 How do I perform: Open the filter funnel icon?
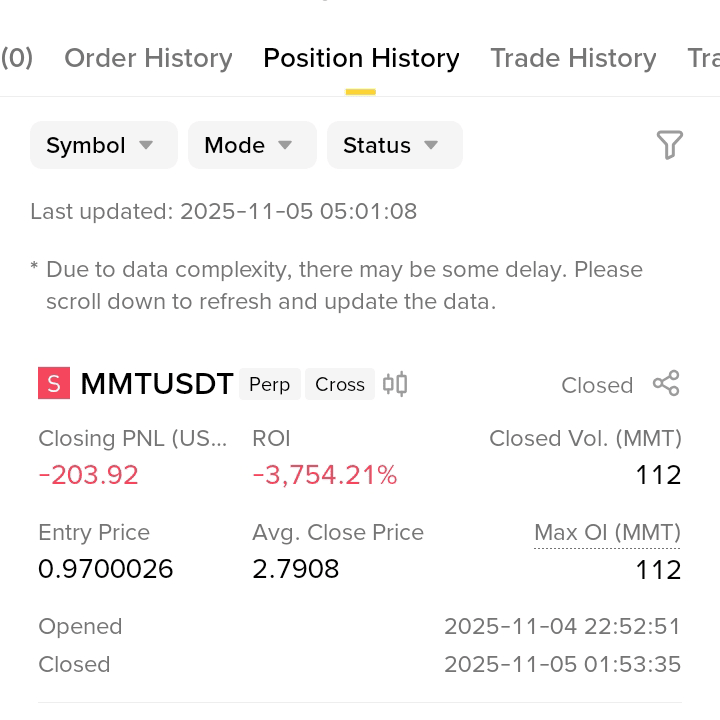669,145
